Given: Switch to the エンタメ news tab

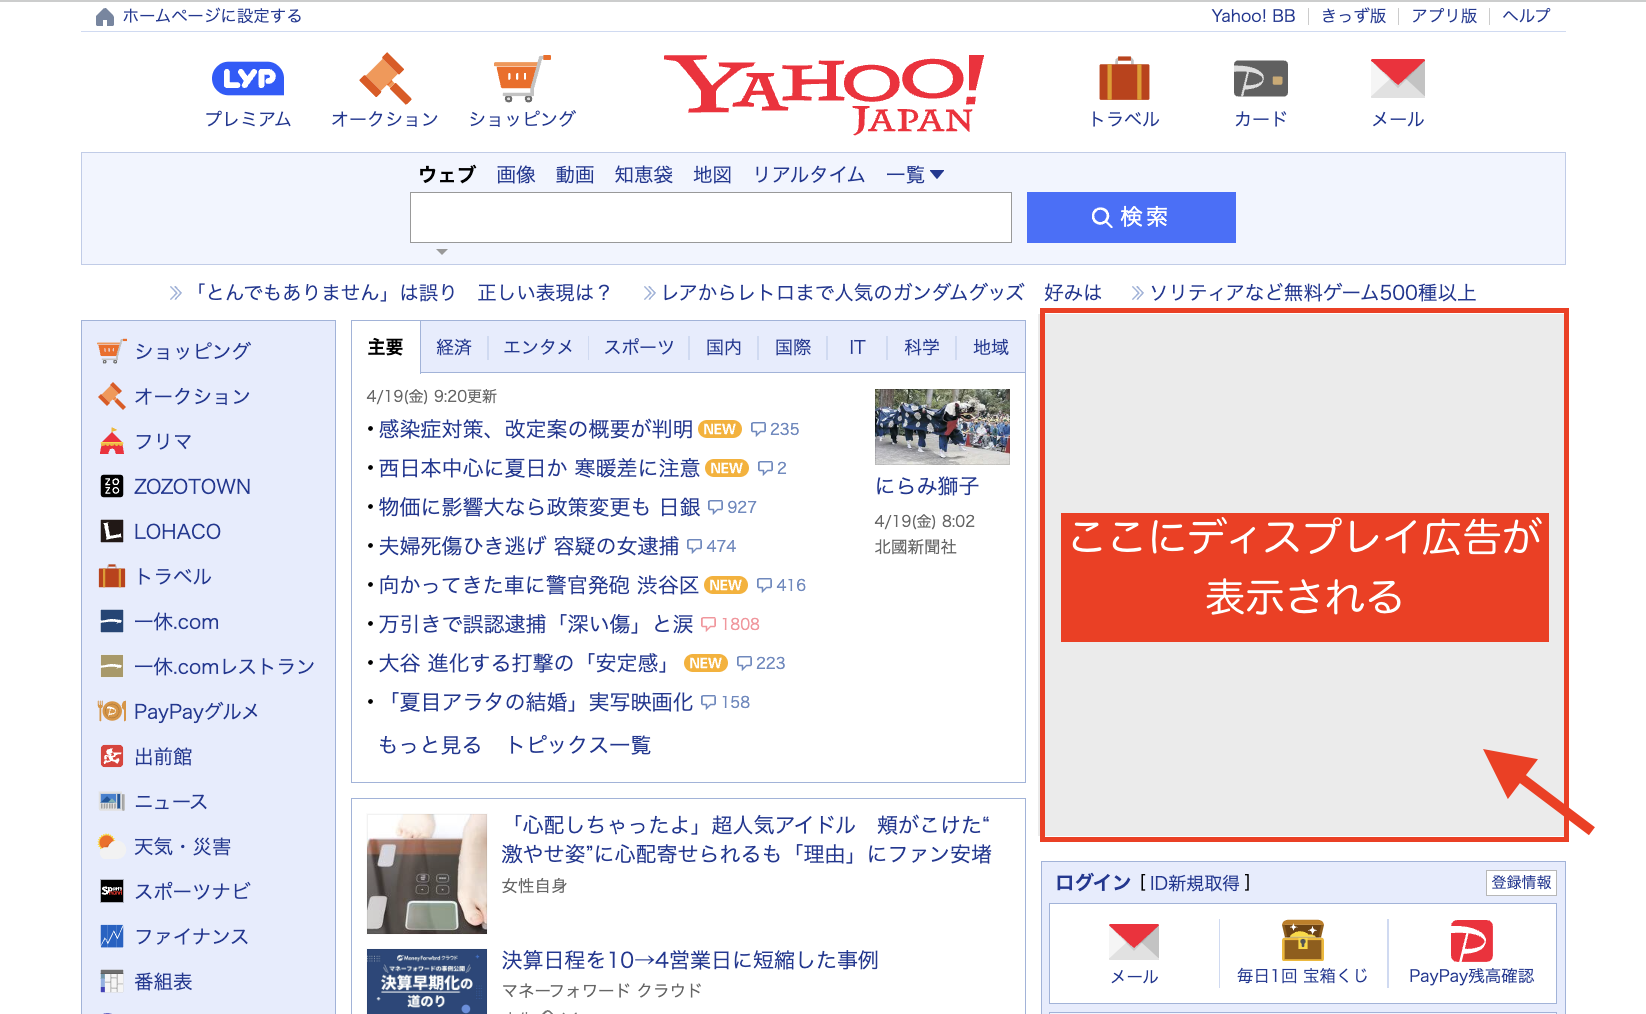Looking at the screenshot, I should (x=538, y=347).
